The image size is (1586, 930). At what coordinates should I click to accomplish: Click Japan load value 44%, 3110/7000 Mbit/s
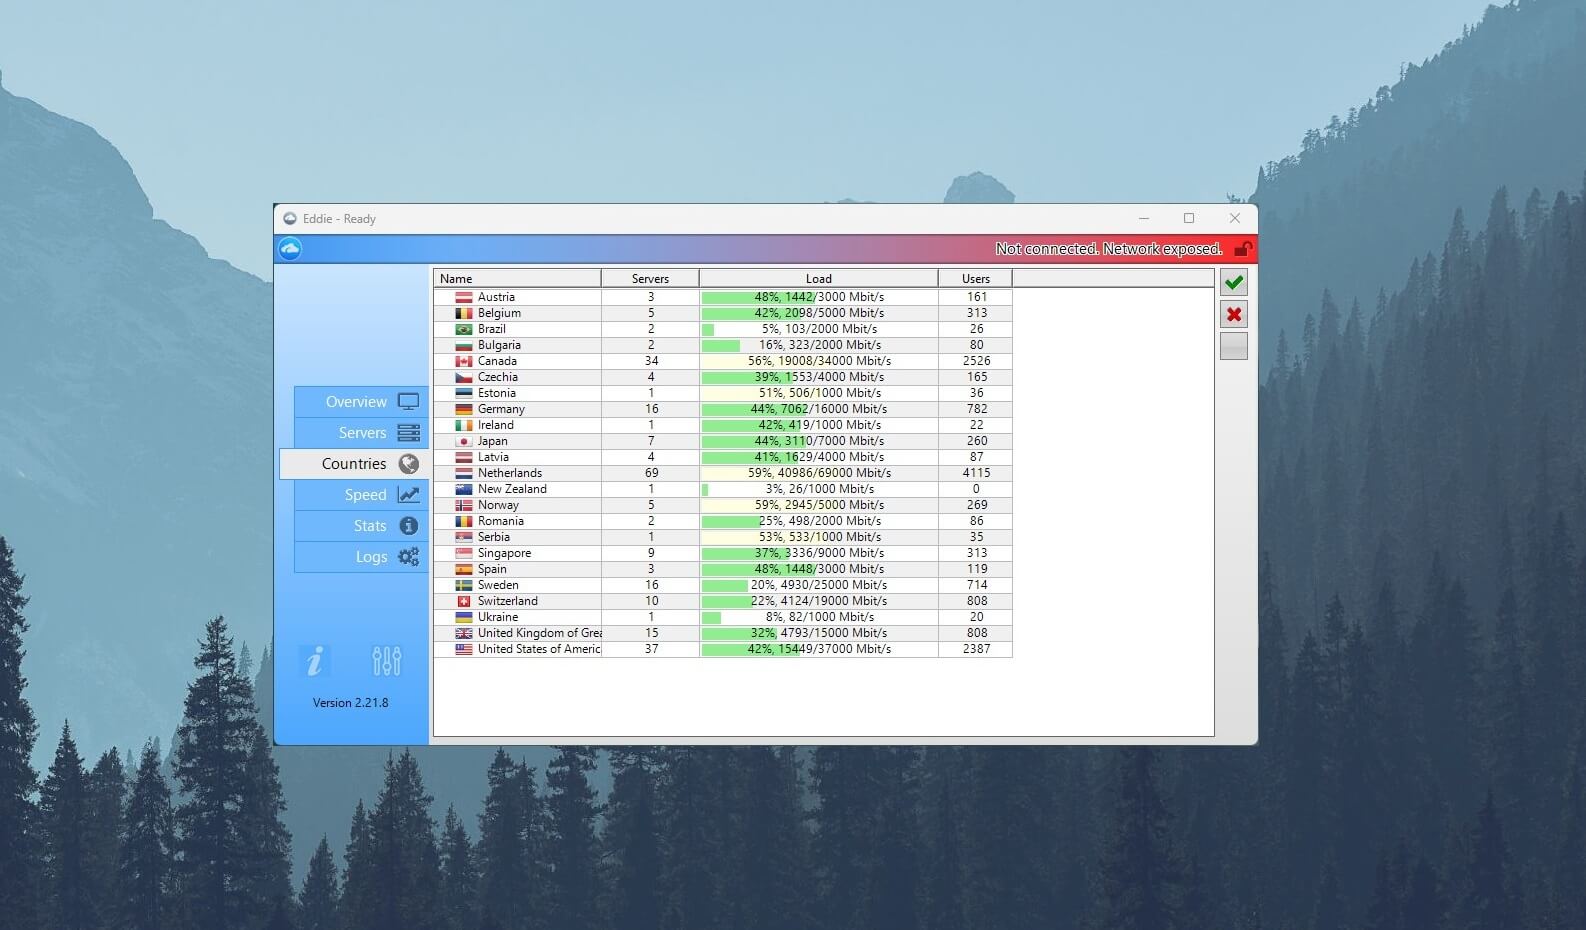(819, 441)
